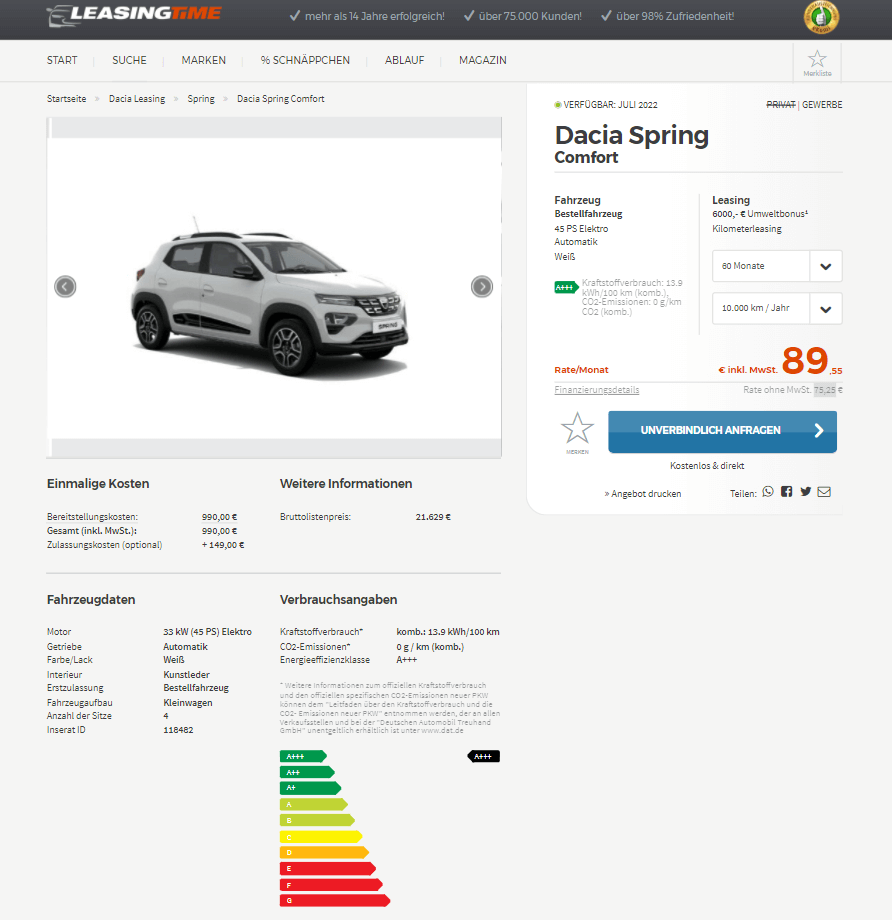Share the offer via WhatsApp
Viewport: 892px width, 920px height.
(768, 492)
